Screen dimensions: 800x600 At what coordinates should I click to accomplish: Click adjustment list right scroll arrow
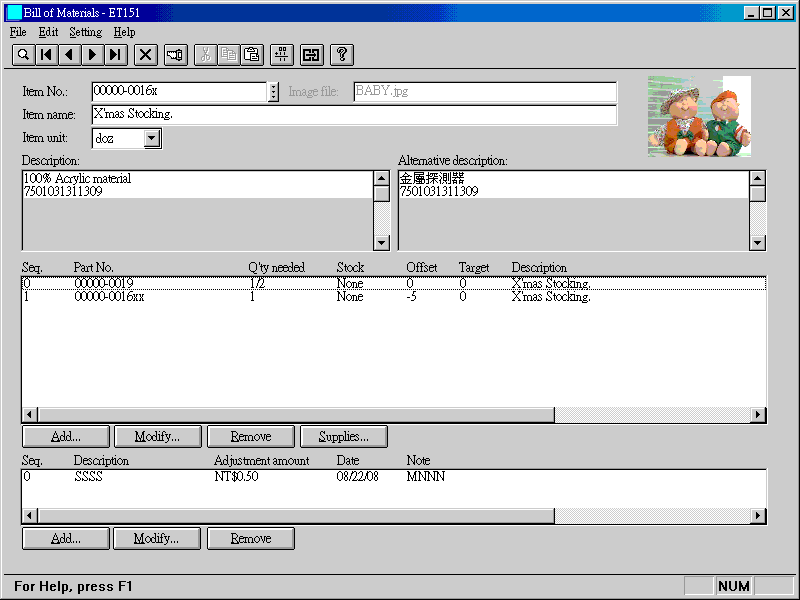(758, 515)
